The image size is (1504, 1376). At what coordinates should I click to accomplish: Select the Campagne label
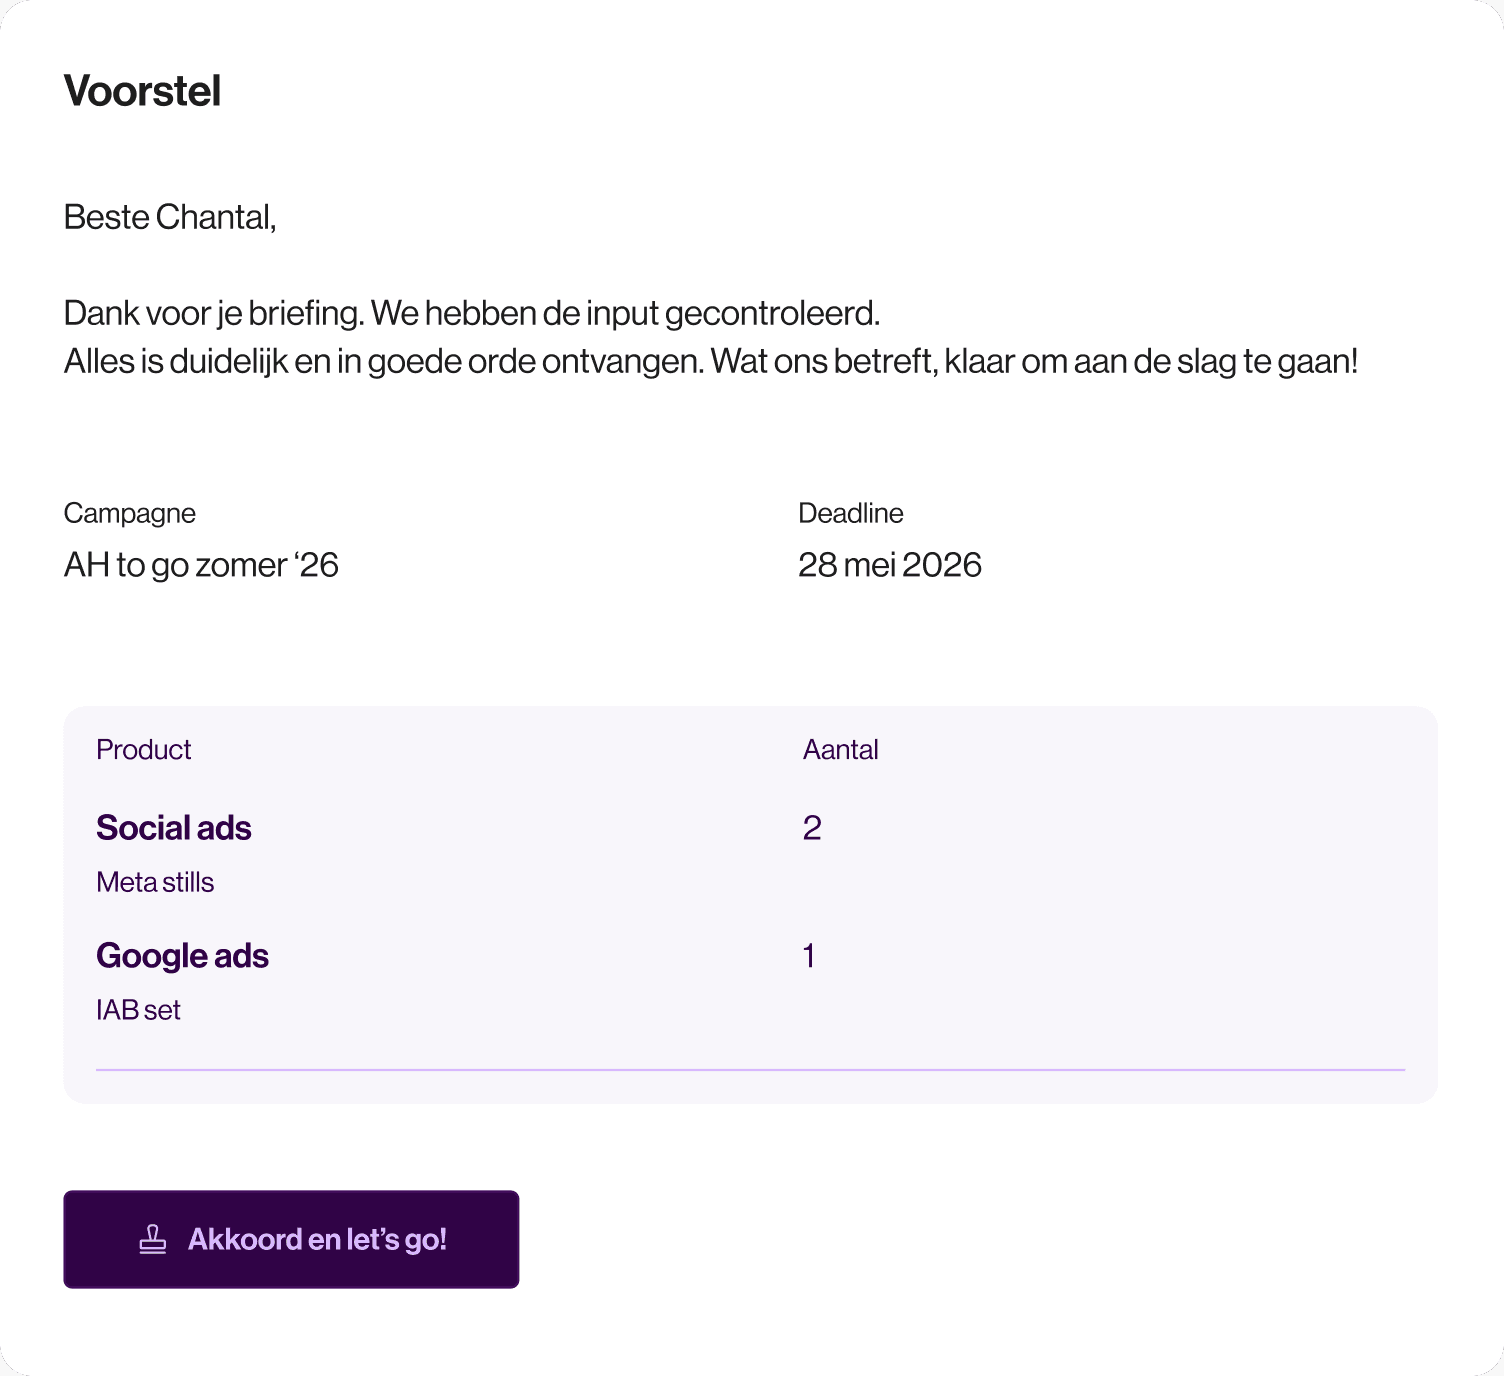tap(130, 513)
